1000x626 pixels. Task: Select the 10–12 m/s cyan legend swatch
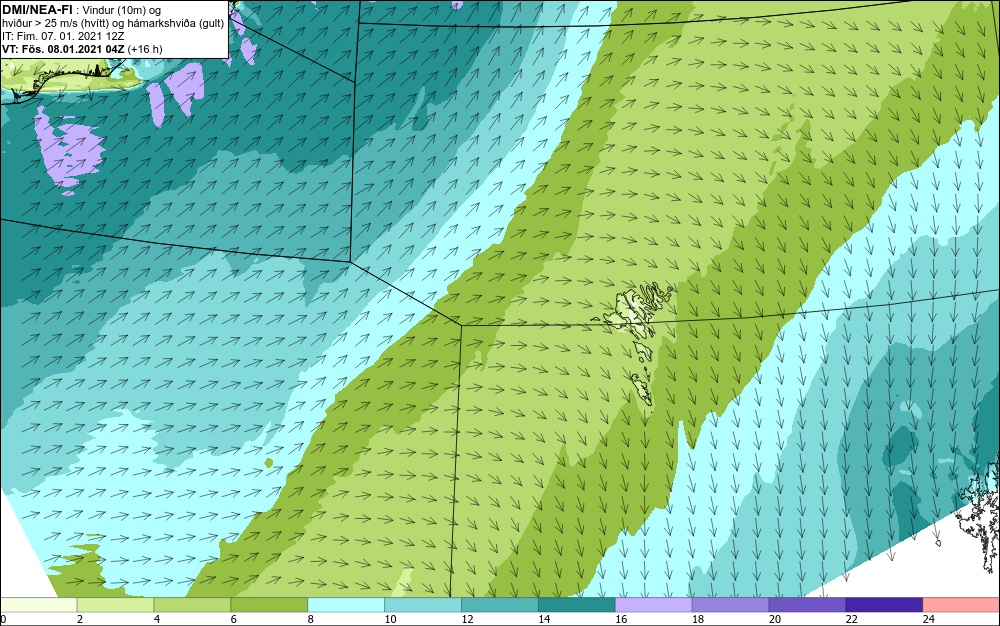tap(423, 605)
